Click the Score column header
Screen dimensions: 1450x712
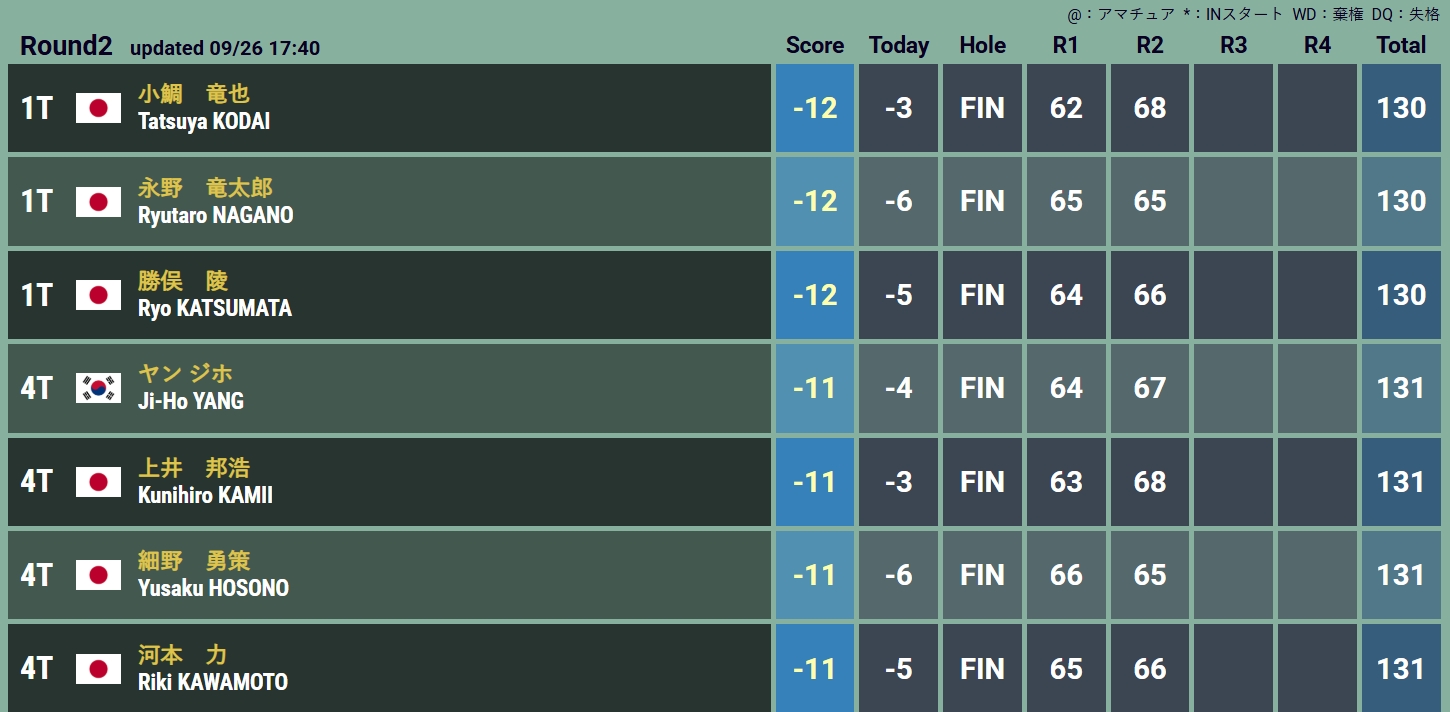coord(815,45)
